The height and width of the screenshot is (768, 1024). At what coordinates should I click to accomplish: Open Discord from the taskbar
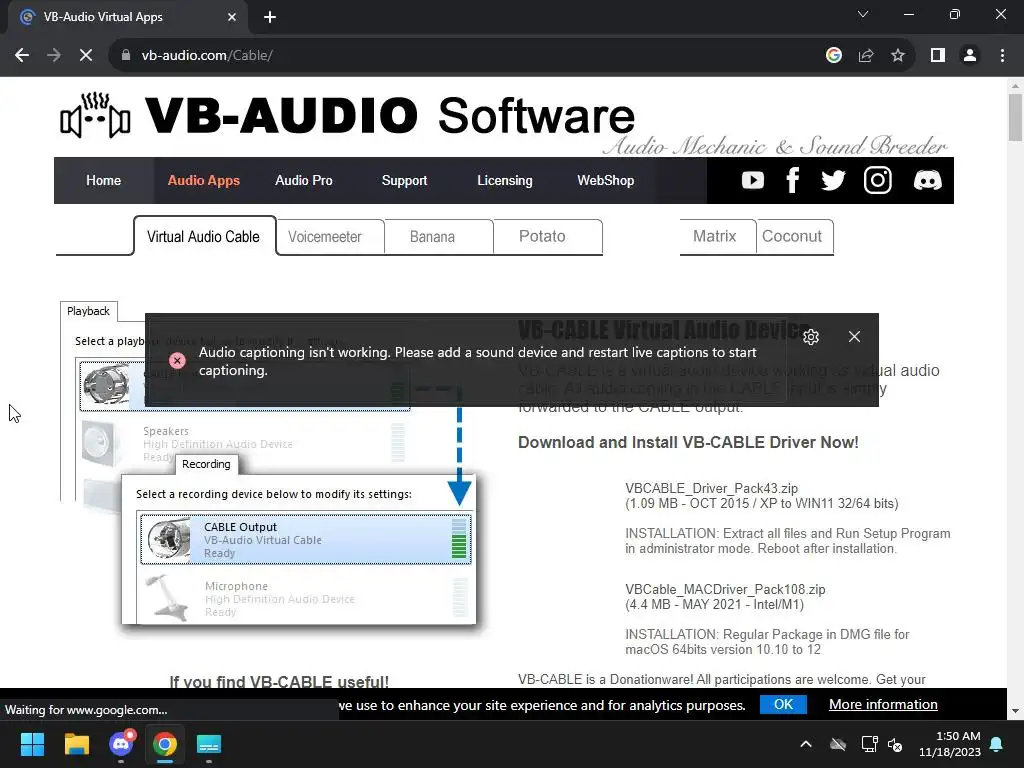tap(121, 744)
